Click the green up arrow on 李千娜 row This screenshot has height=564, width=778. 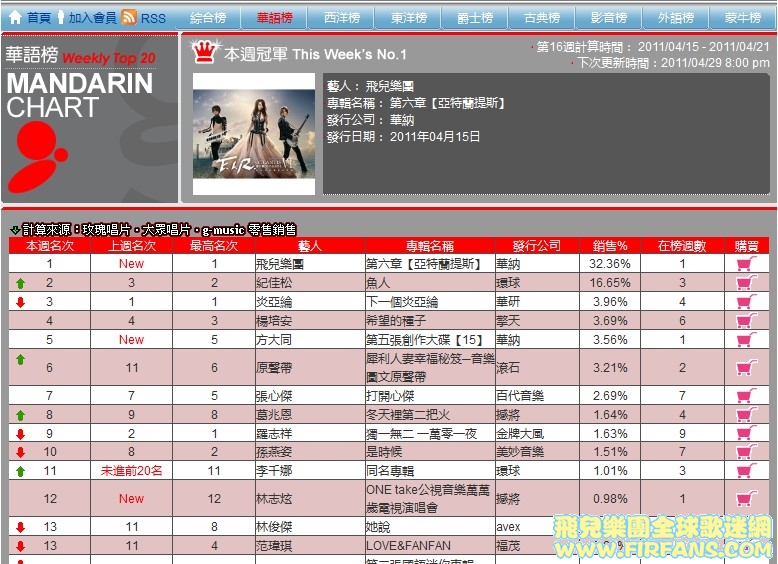pos(20,471)
